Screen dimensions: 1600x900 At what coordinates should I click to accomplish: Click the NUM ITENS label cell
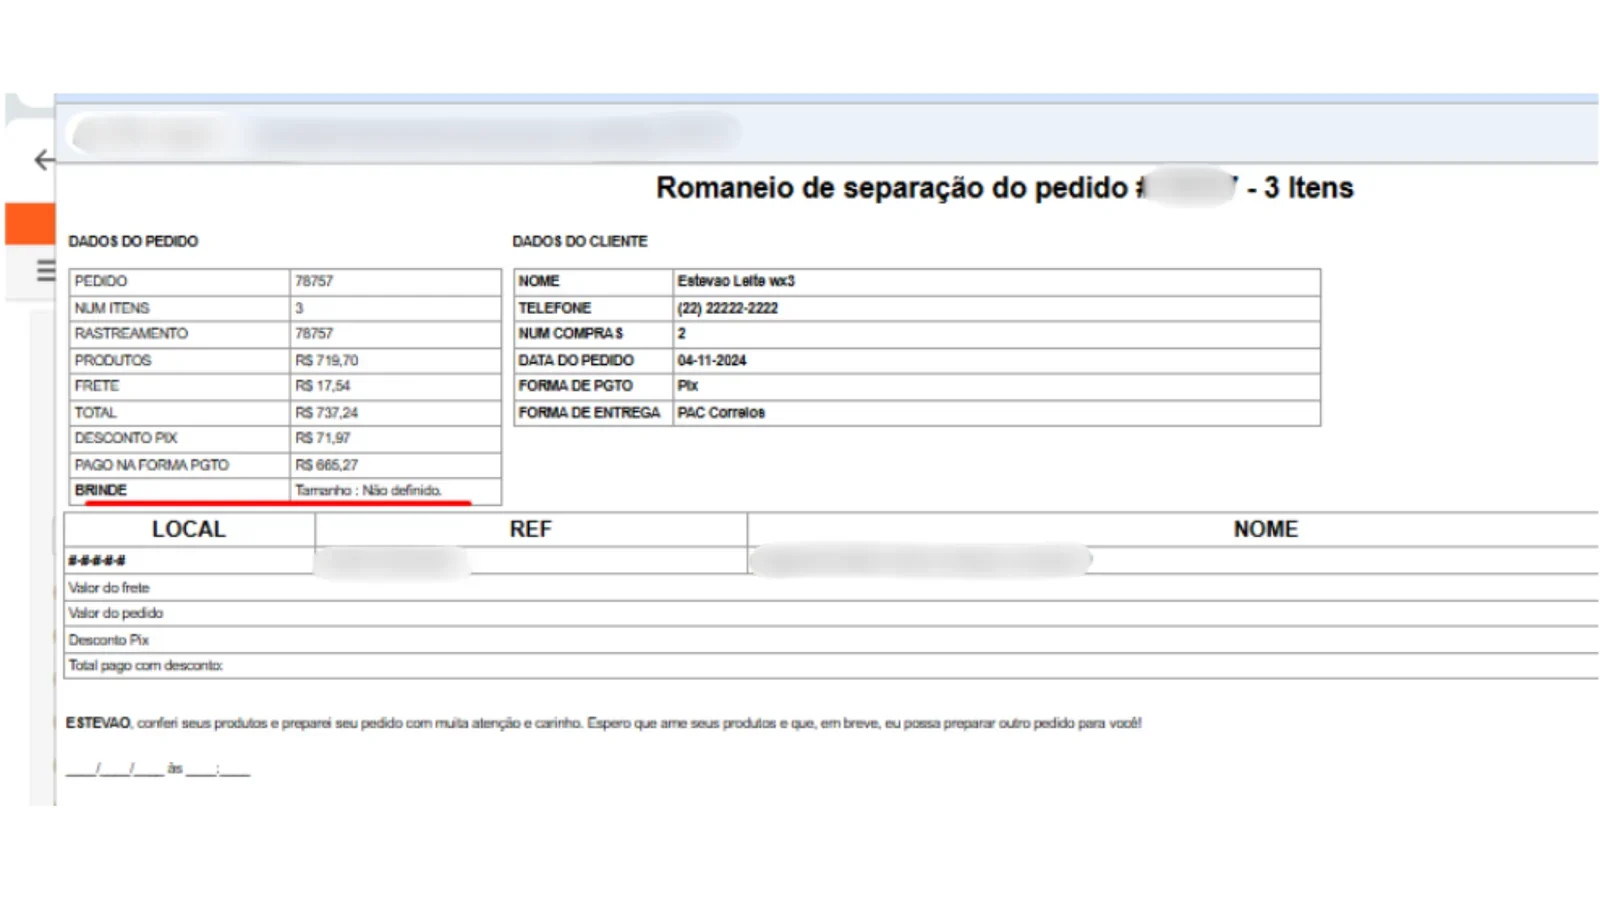coord(179,308)
